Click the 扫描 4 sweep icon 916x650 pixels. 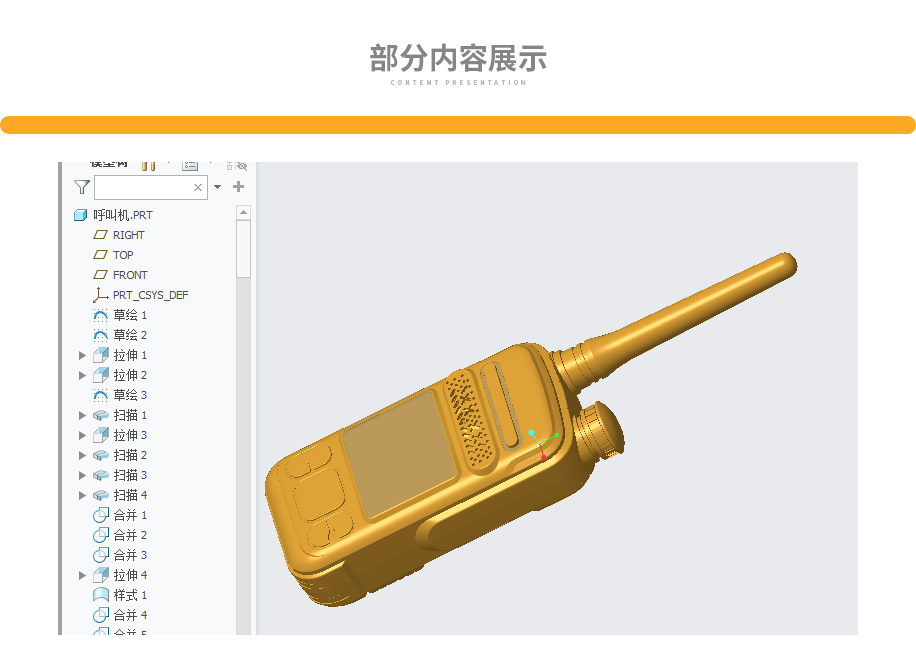coord(101,495)
